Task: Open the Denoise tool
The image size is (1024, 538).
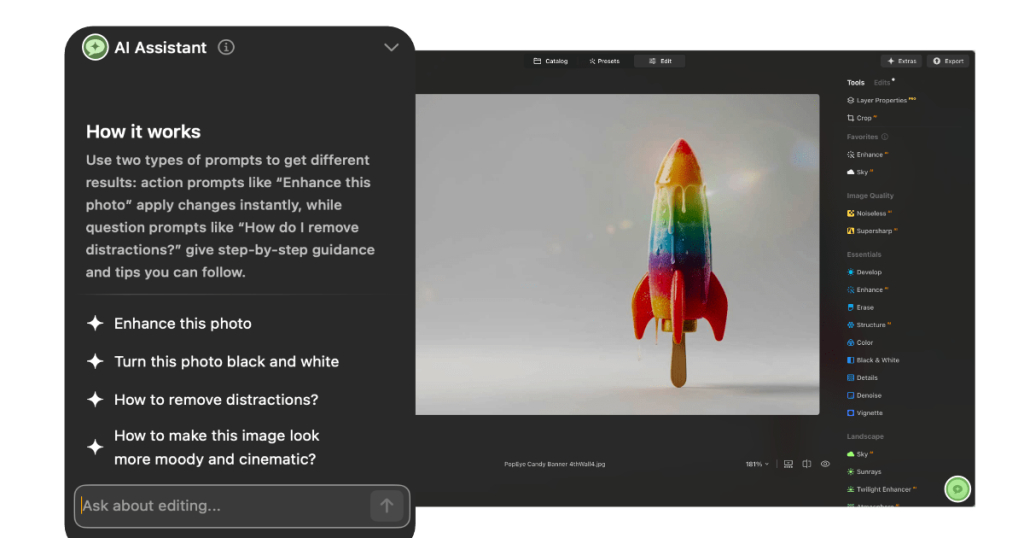Action: (x=864, y=395)
